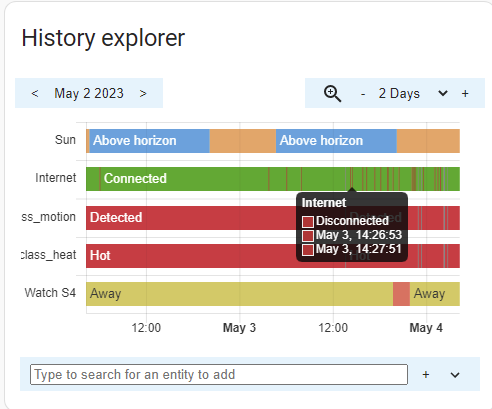The height and width of the screenshot is (409, 492).
Task: Activate the zoom magnifier tool
Action: coord(332,93)
